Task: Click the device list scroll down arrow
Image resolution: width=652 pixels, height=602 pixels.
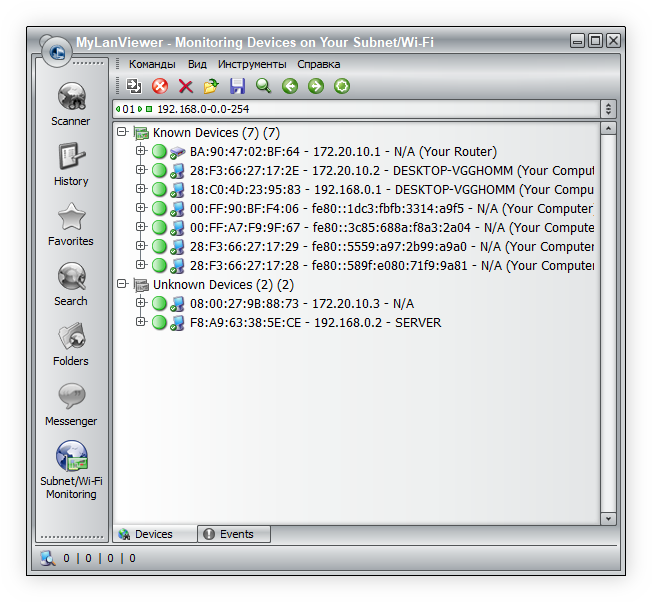Action: tap(608, 518)
